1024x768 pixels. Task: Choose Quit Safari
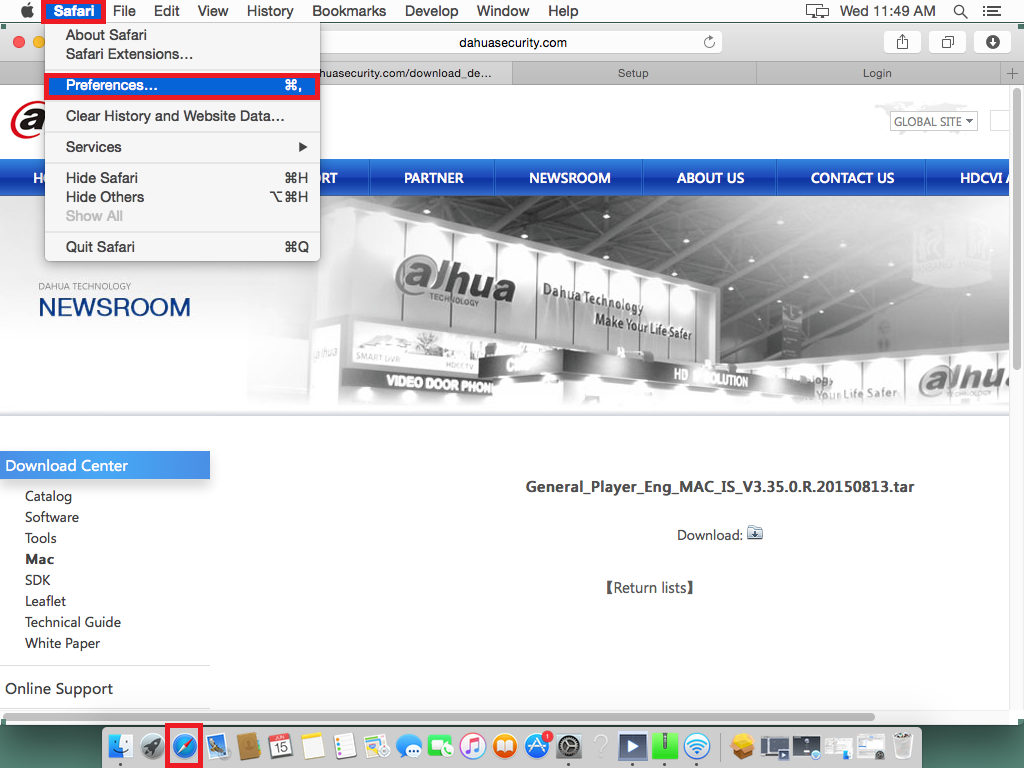point(182,247)
